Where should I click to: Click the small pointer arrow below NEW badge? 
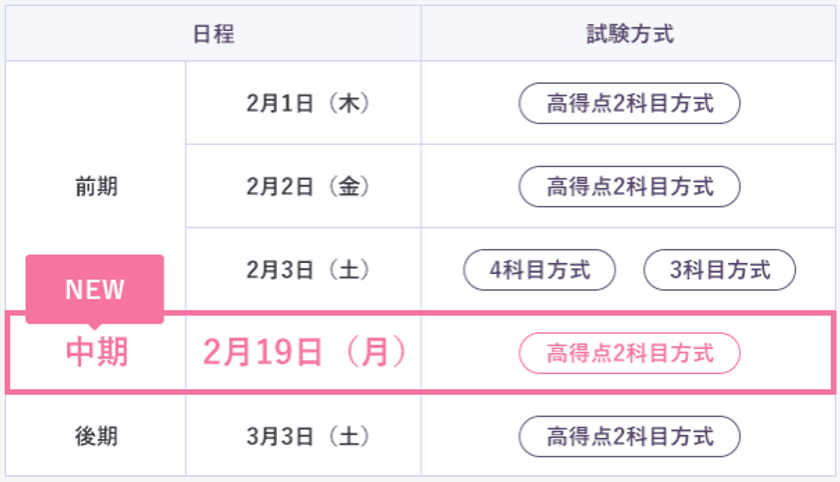tap(95, 326)
